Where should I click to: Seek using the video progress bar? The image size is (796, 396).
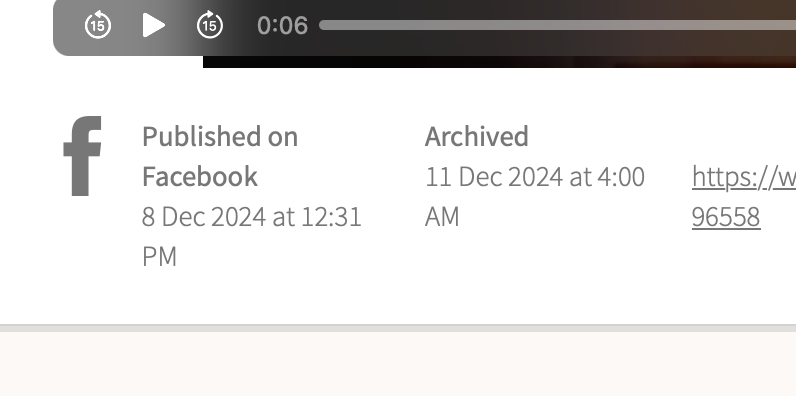pyautogui.click(x=557, y=25)
